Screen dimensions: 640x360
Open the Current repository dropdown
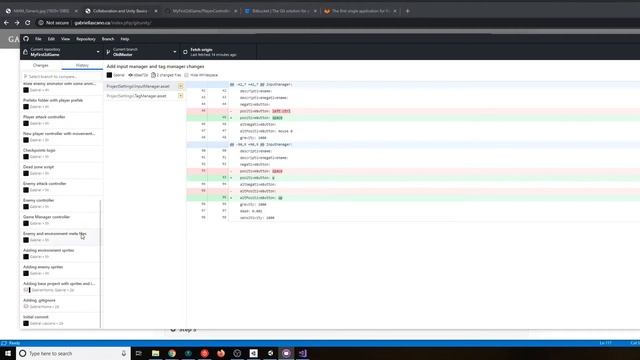pos(61,52)
